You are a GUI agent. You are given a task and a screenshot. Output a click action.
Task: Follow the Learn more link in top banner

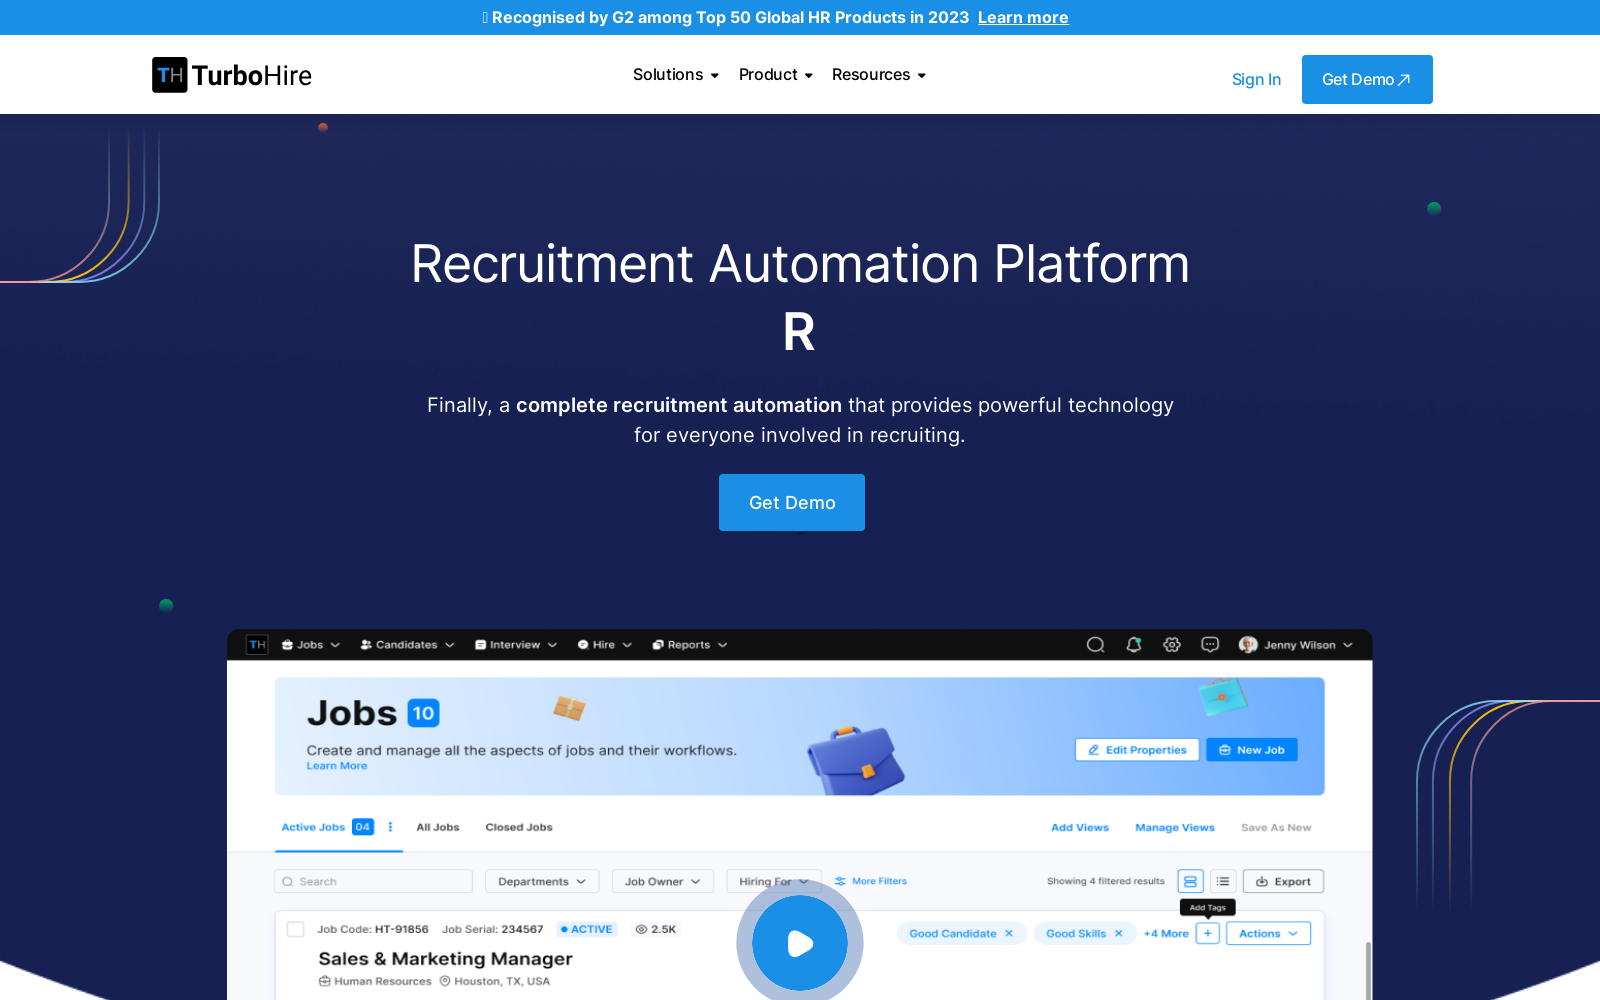(x=1023, y=17)
